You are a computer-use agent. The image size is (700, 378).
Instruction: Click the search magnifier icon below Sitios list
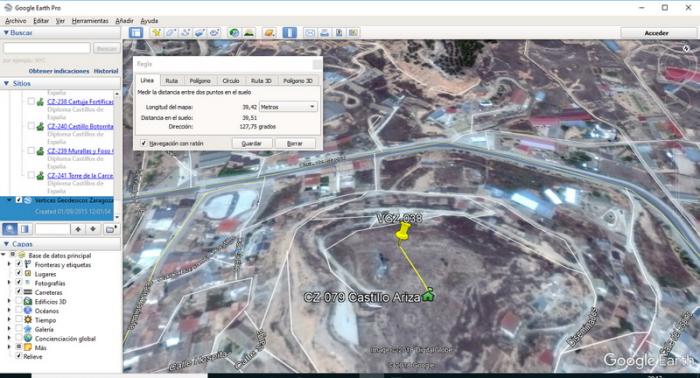10,229
